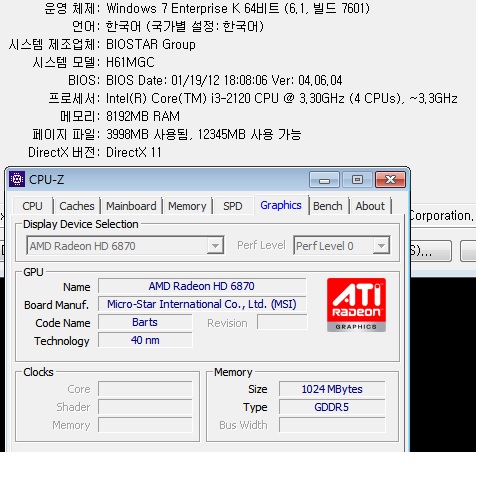
Task: Click the Board Manuf. MSI field
Action: coord(202,304)
